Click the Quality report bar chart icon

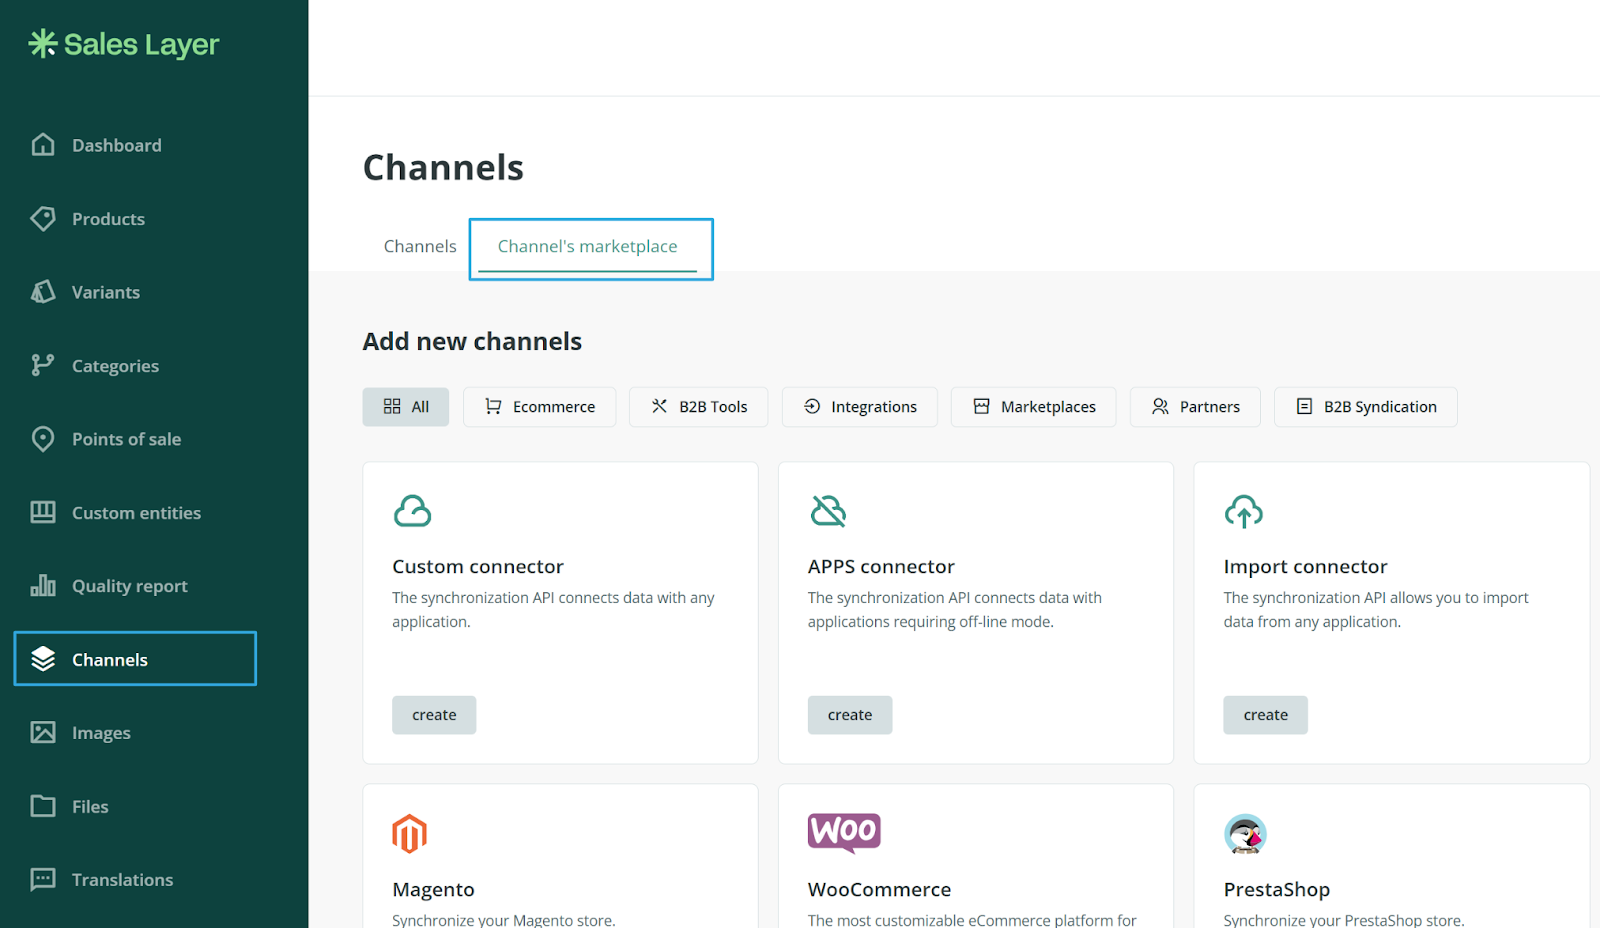click(43, 586)
